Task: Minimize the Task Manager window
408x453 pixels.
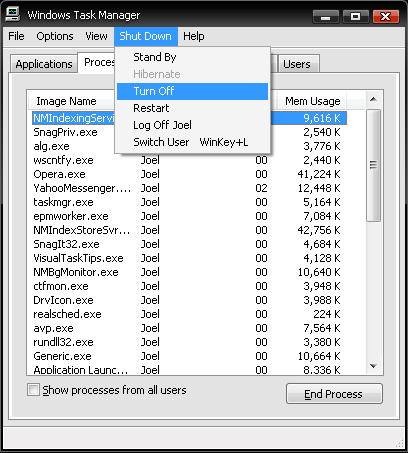Action: click(x=326, y=16)
